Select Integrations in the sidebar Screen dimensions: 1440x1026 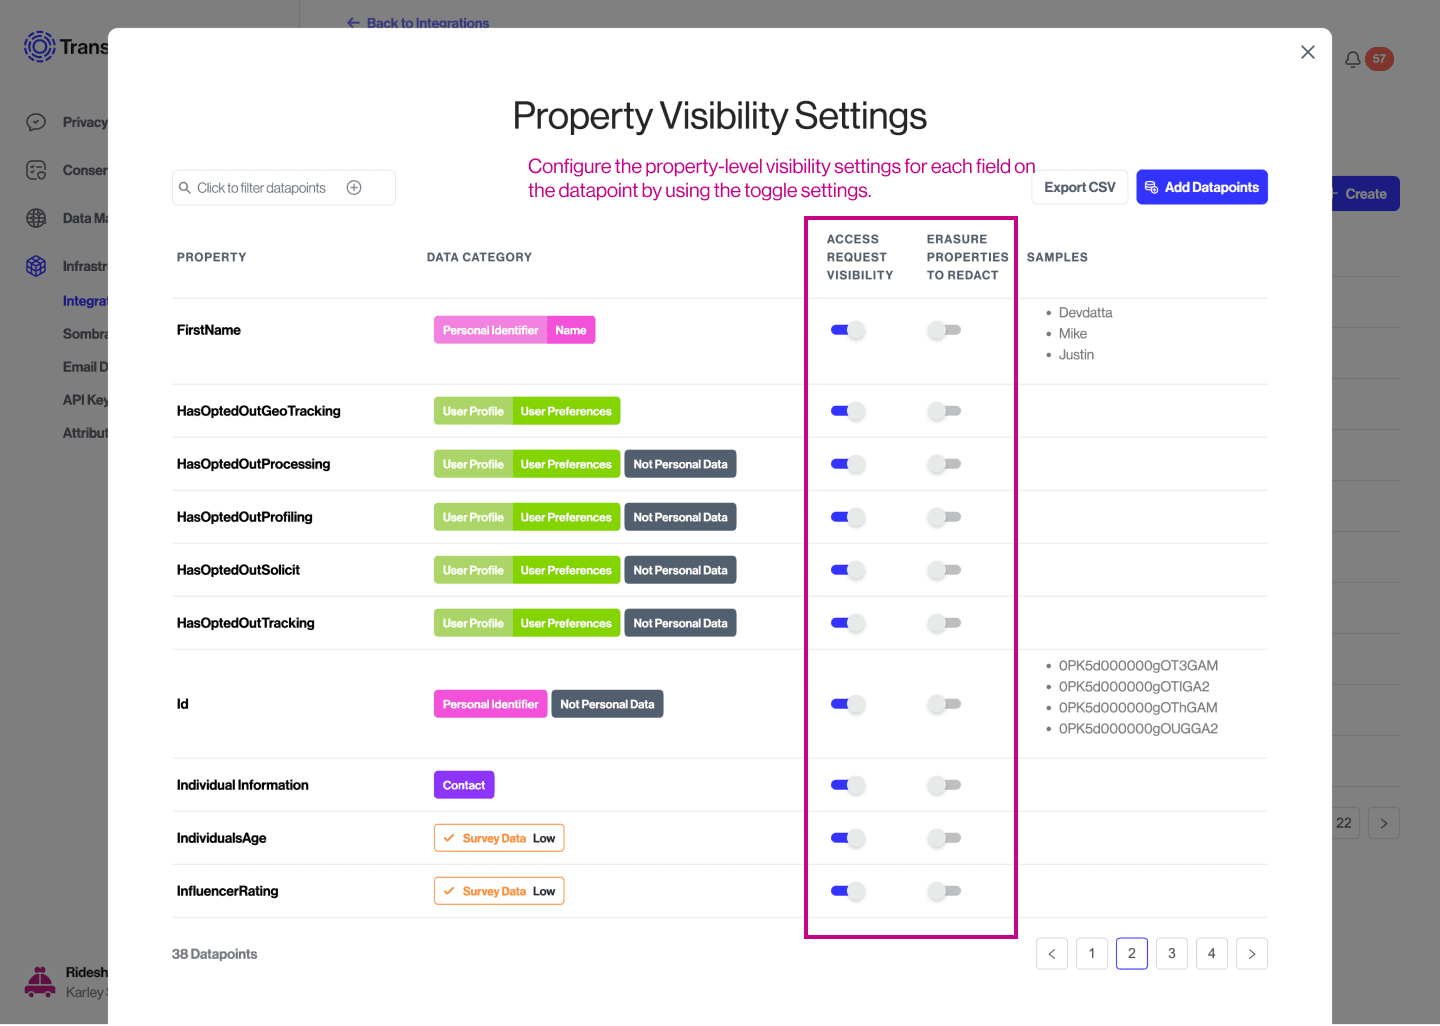tap(86, 300)
